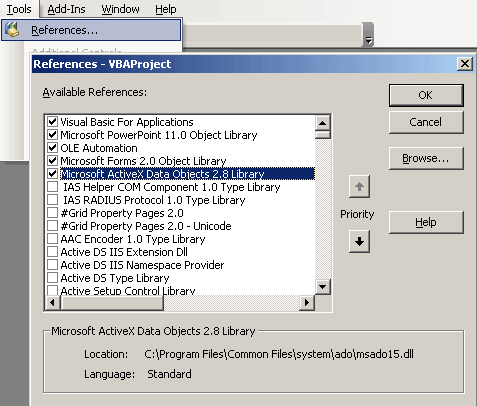
Task: Check Active DS IIS Namespace Provider
Action: tap(52, 265)
